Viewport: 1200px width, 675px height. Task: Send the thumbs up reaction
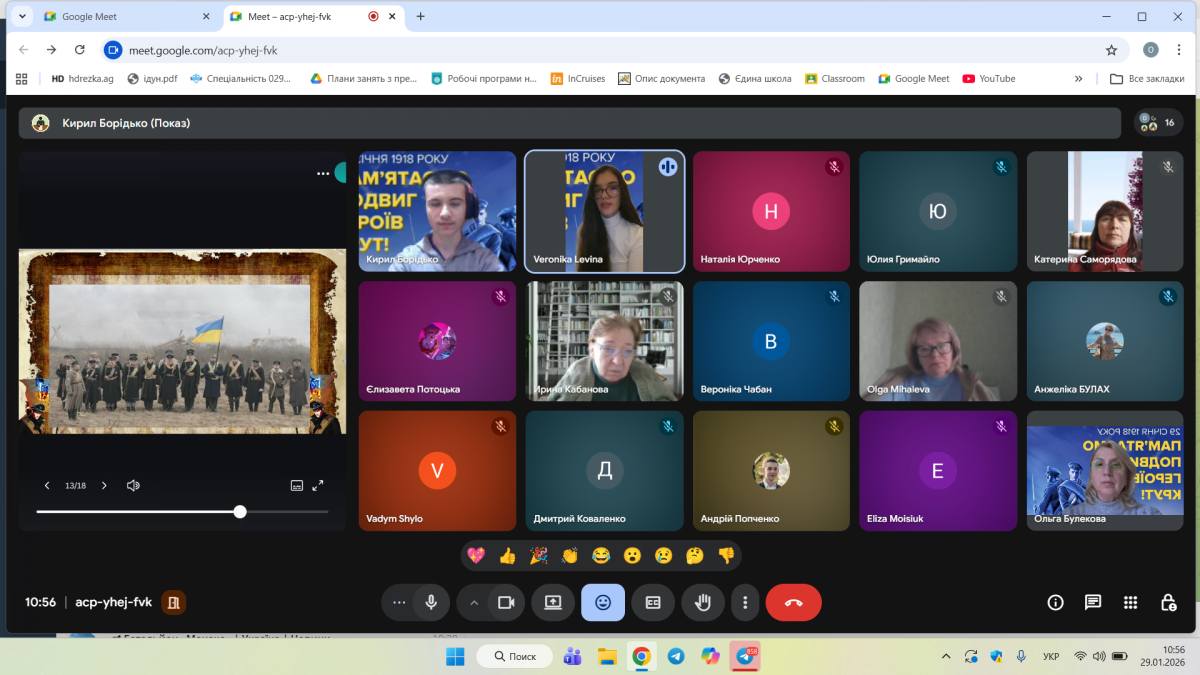pos(507,555)
